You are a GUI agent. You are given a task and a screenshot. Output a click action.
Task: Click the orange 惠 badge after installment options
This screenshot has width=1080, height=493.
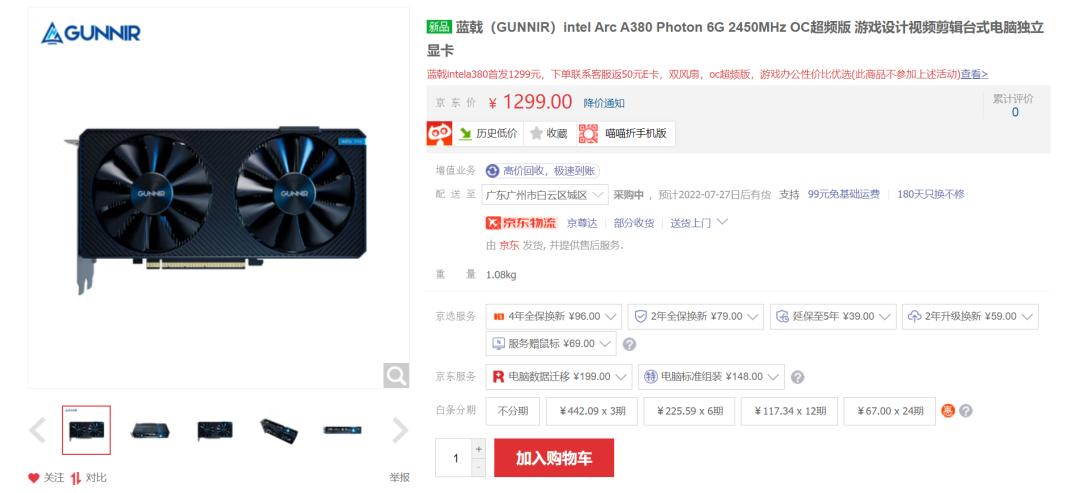click(x=948, y=411)
